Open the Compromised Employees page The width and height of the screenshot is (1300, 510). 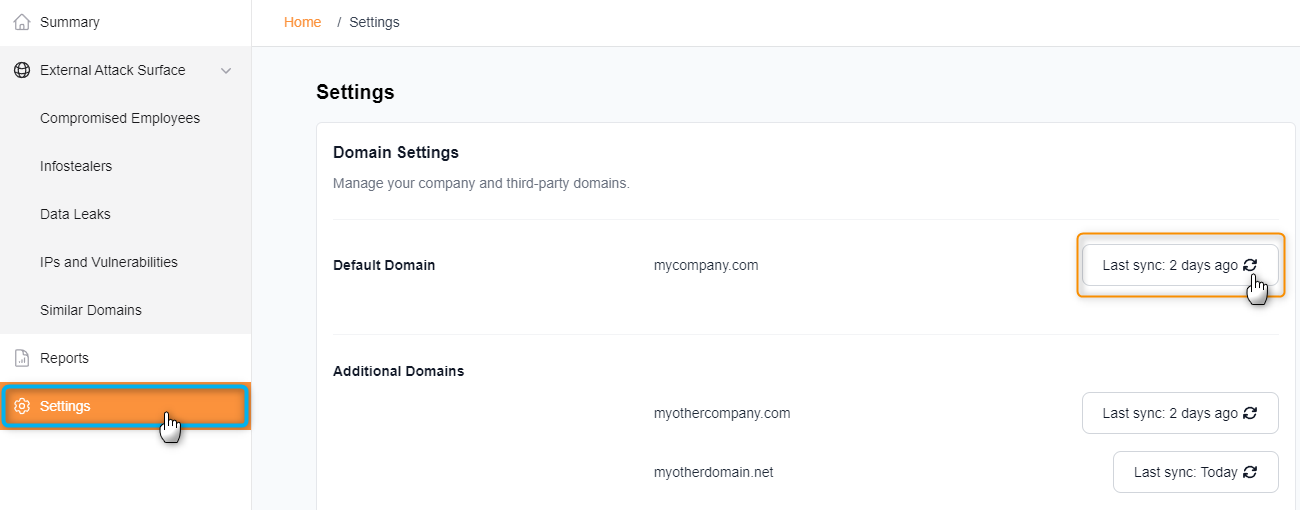(x=120, y=118)
